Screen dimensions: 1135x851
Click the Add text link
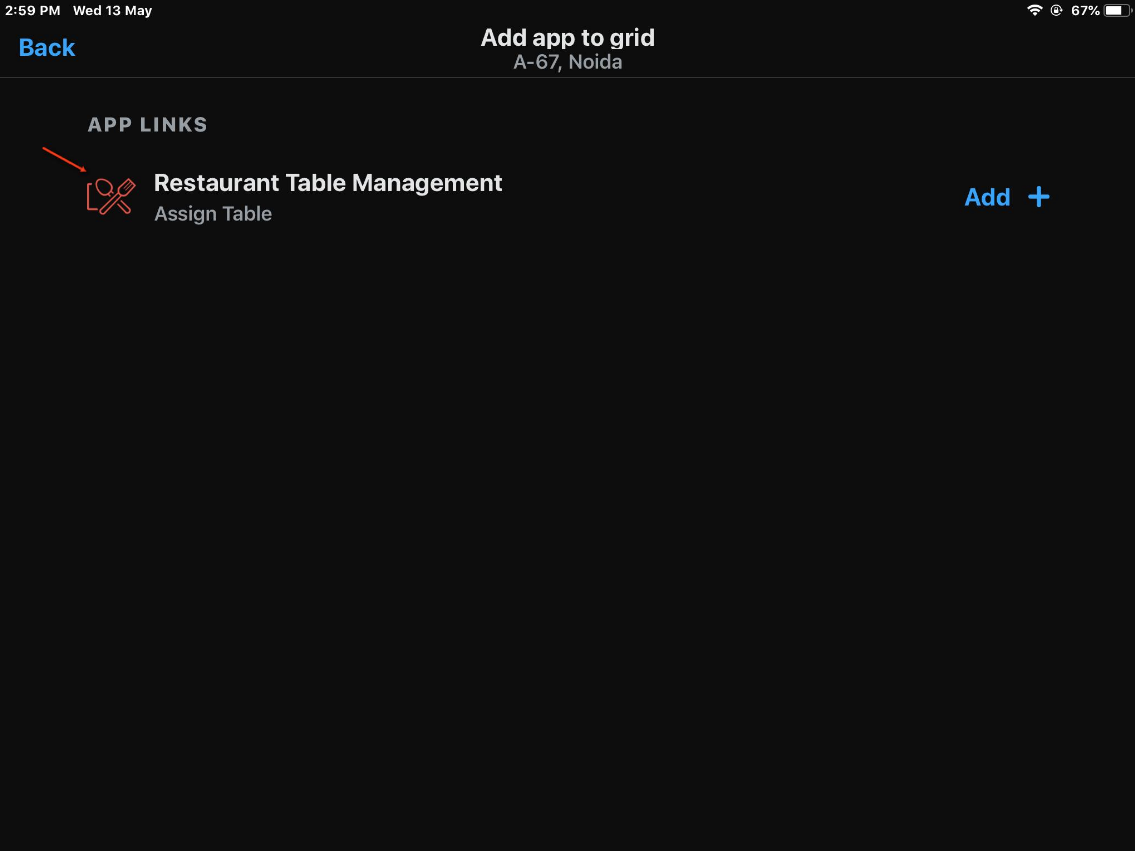pyautogui.click(x=987, y=198)
